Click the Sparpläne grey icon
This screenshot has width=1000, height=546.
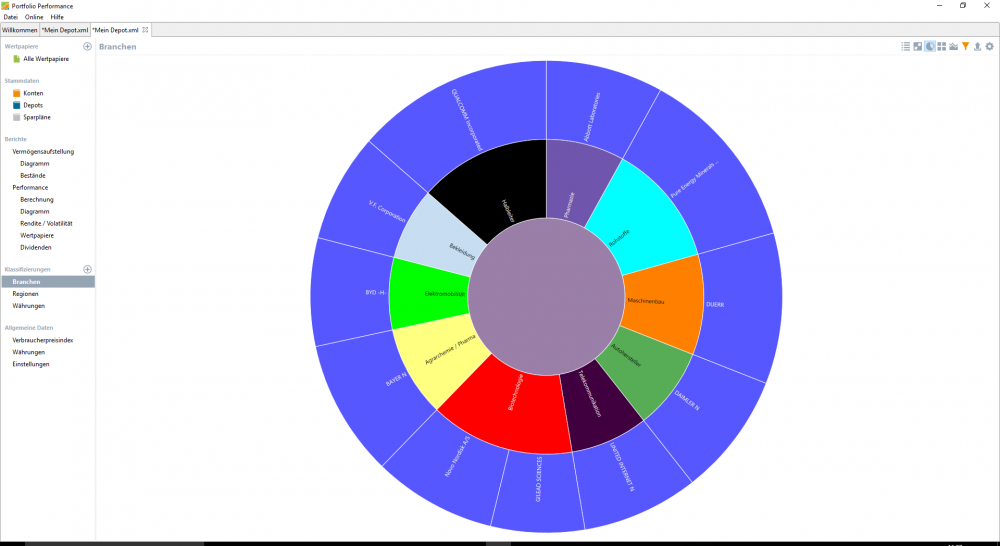(x=17, y=117)
